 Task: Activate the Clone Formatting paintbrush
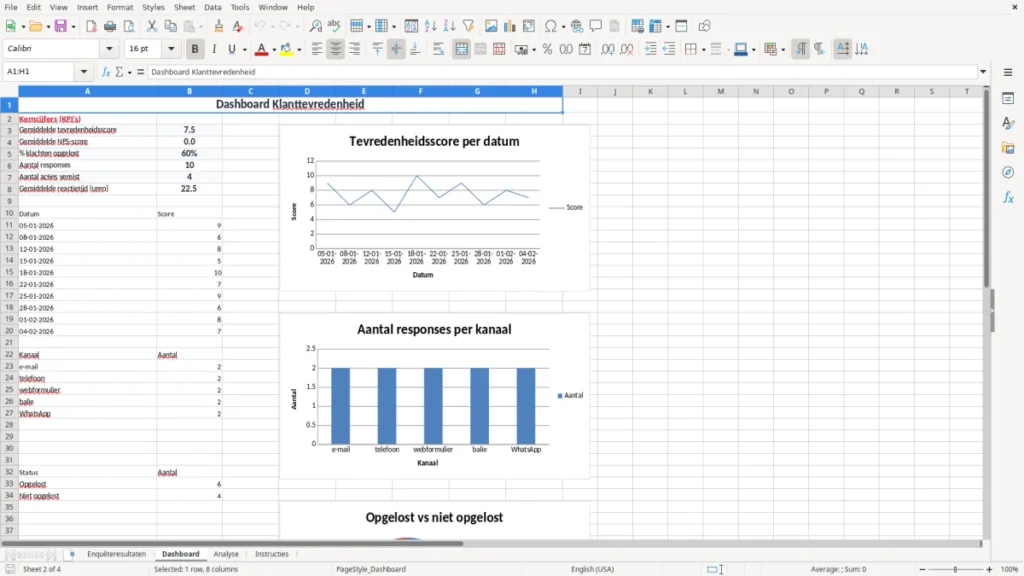click(x=219, y=26)
